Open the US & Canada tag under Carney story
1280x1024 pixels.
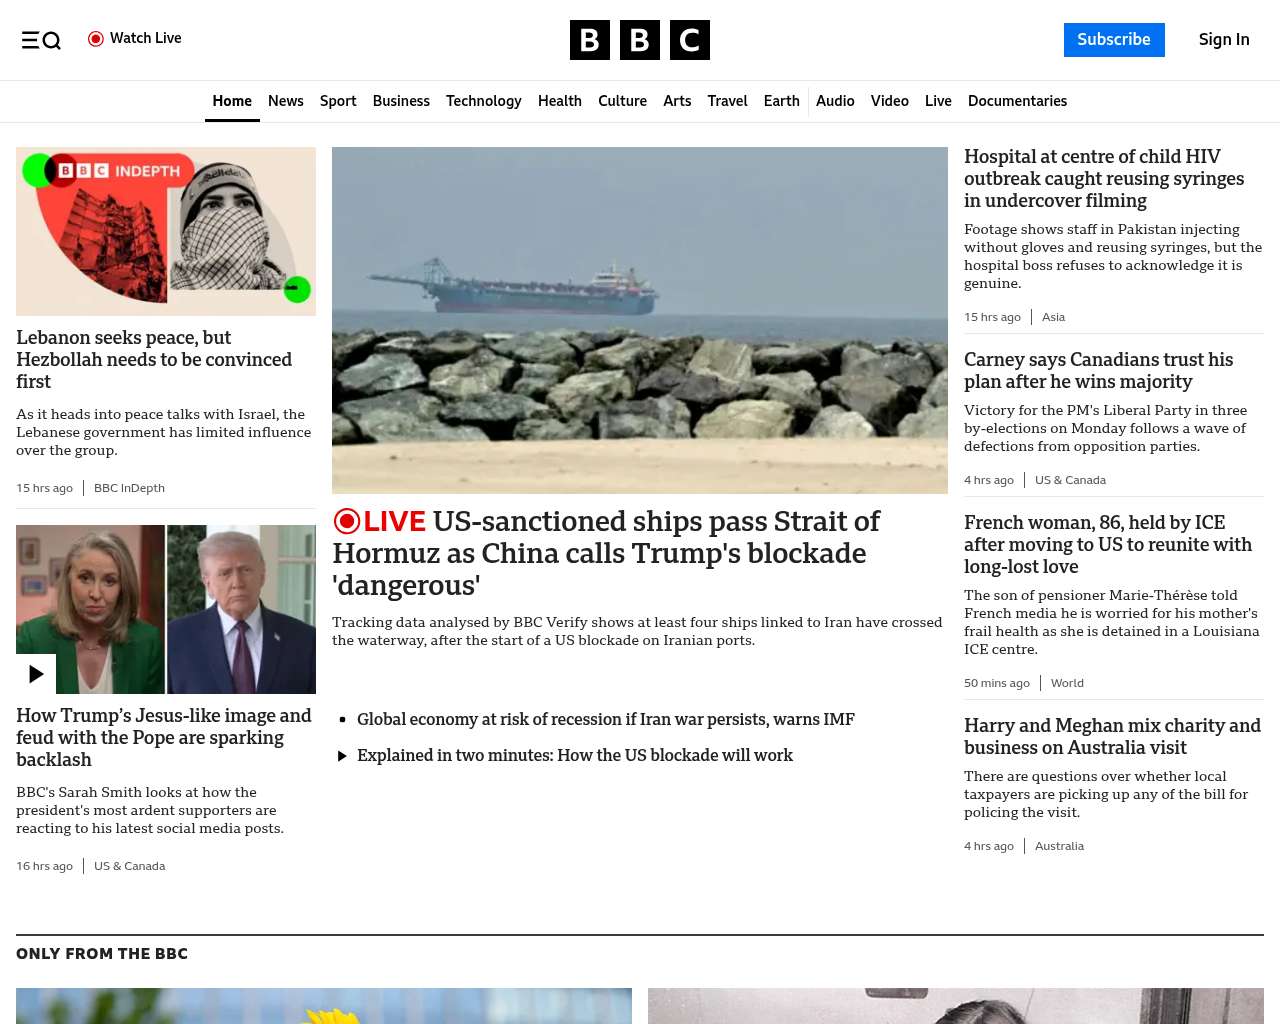tap(1070, 480)
